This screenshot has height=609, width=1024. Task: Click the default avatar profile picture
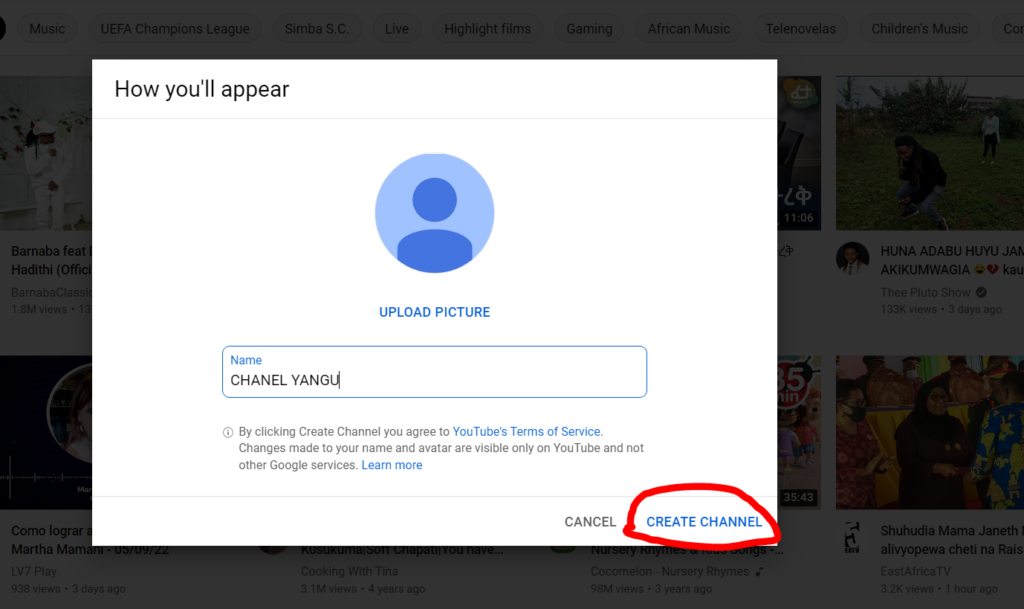[x=434, y=213]
